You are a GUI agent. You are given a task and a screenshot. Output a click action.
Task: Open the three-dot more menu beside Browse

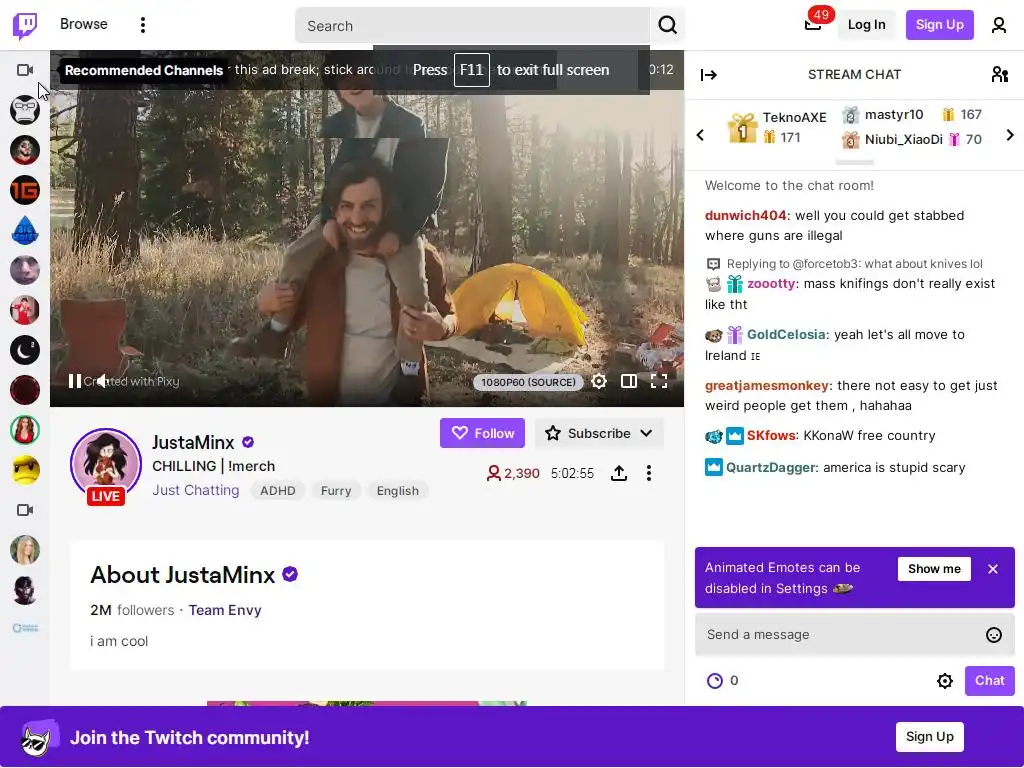click(x=143, y=25)
